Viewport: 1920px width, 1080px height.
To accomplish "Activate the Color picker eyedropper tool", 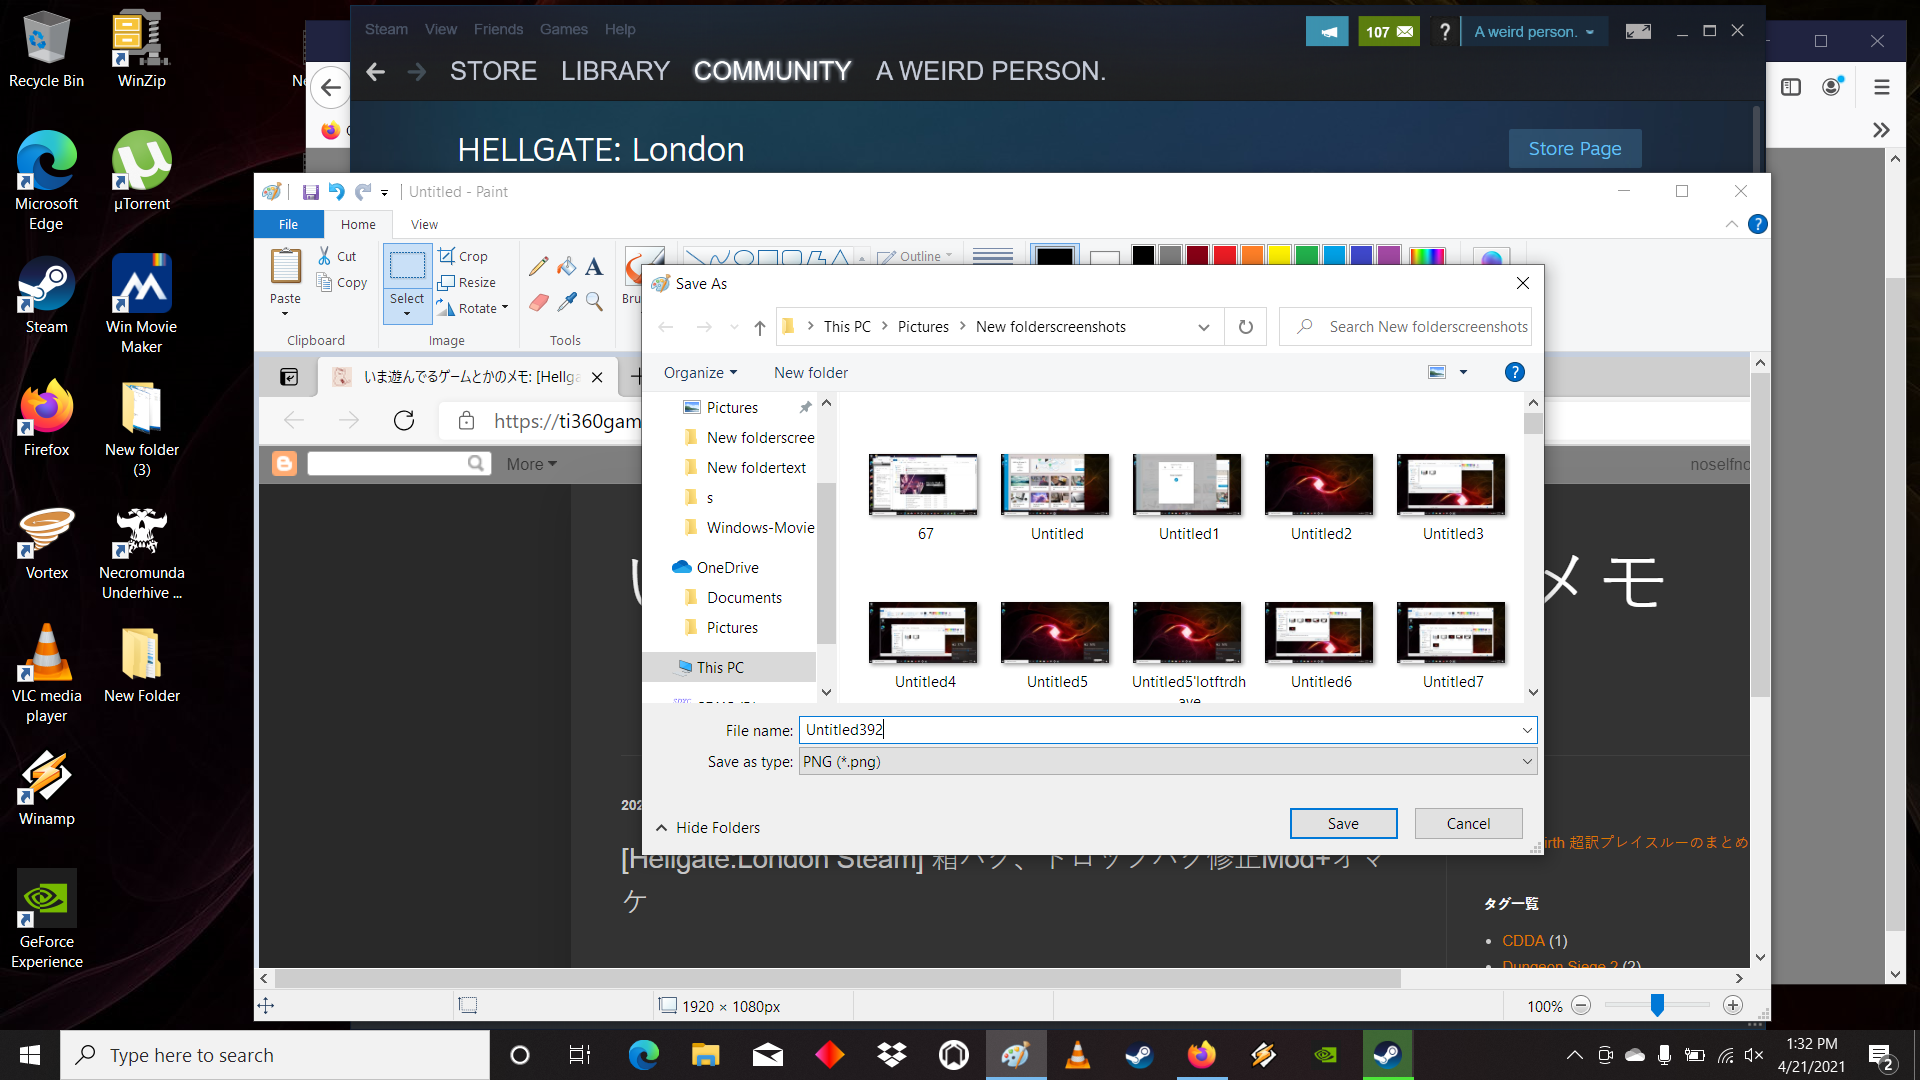I will 566,302.
